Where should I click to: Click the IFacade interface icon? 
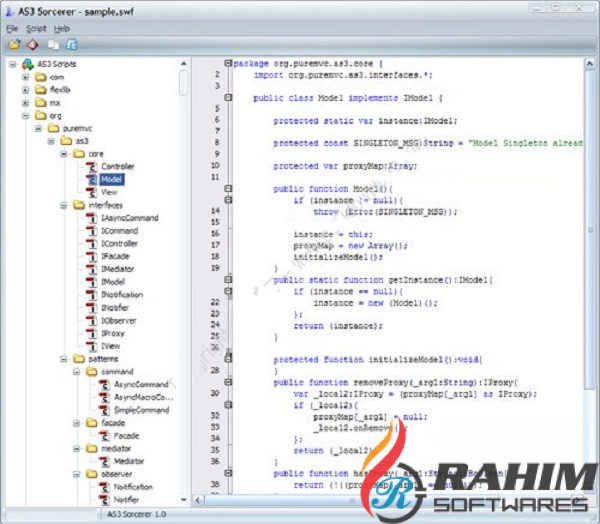coord(92,256)
